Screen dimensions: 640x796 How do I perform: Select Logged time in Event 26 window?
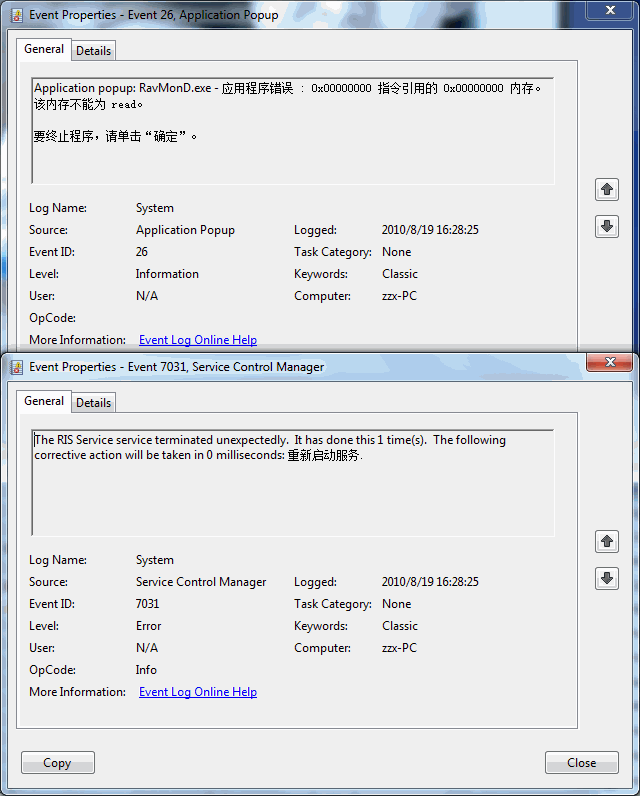point(430,230)
